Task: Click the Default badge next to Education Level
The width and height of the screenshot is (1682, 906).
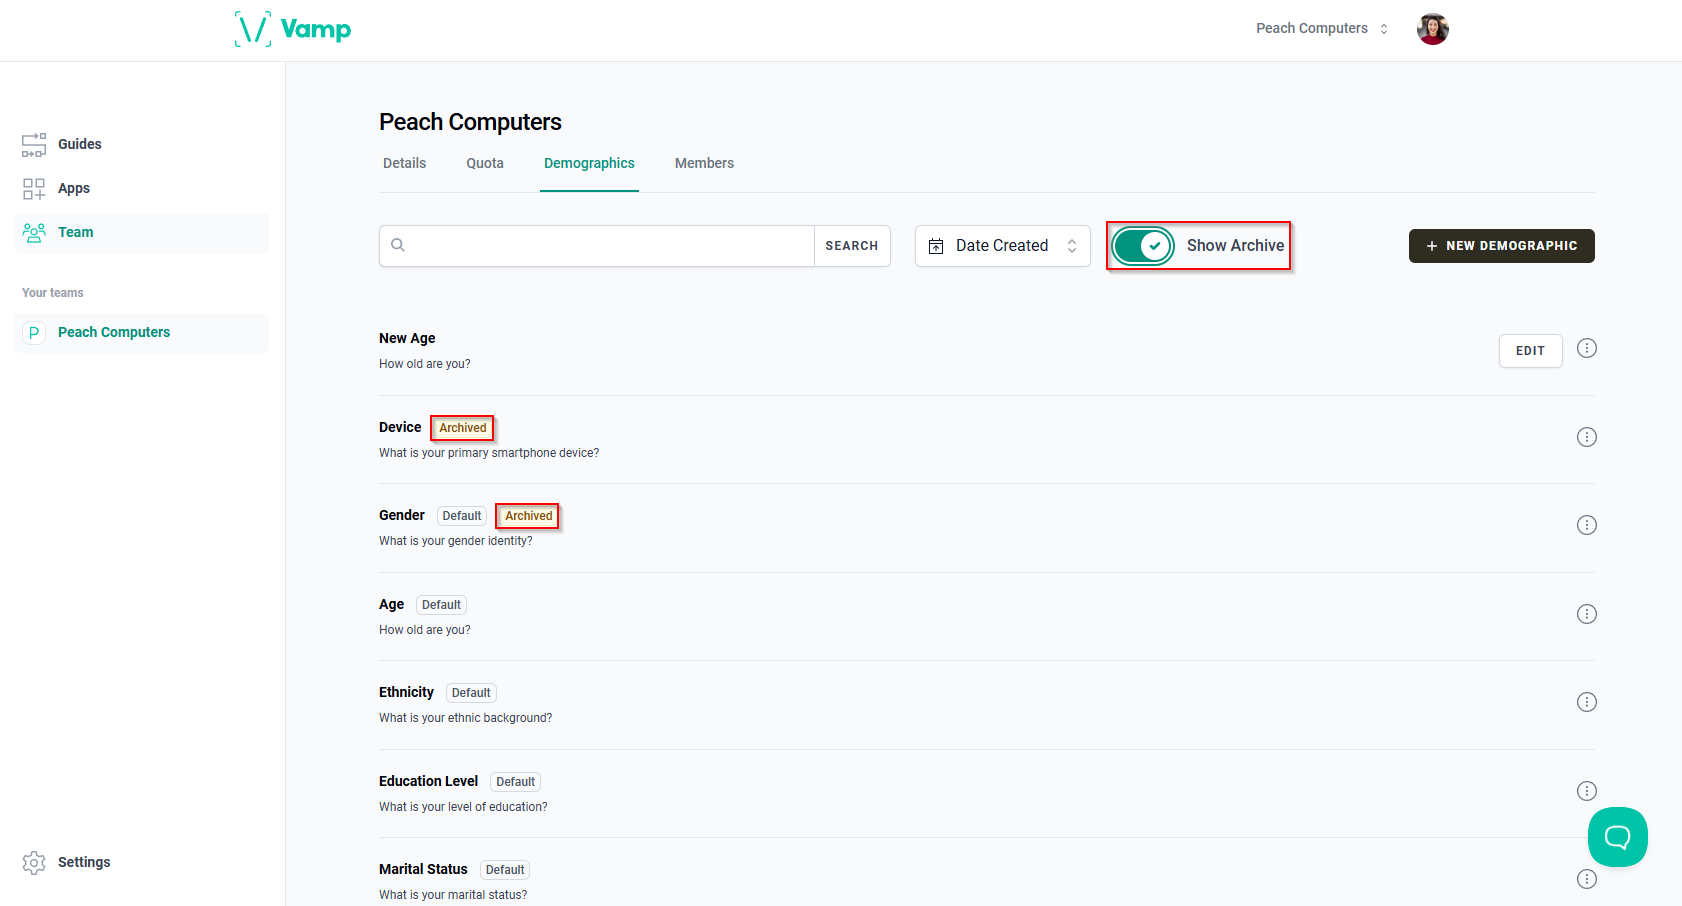Action: (x=516, y=782)
